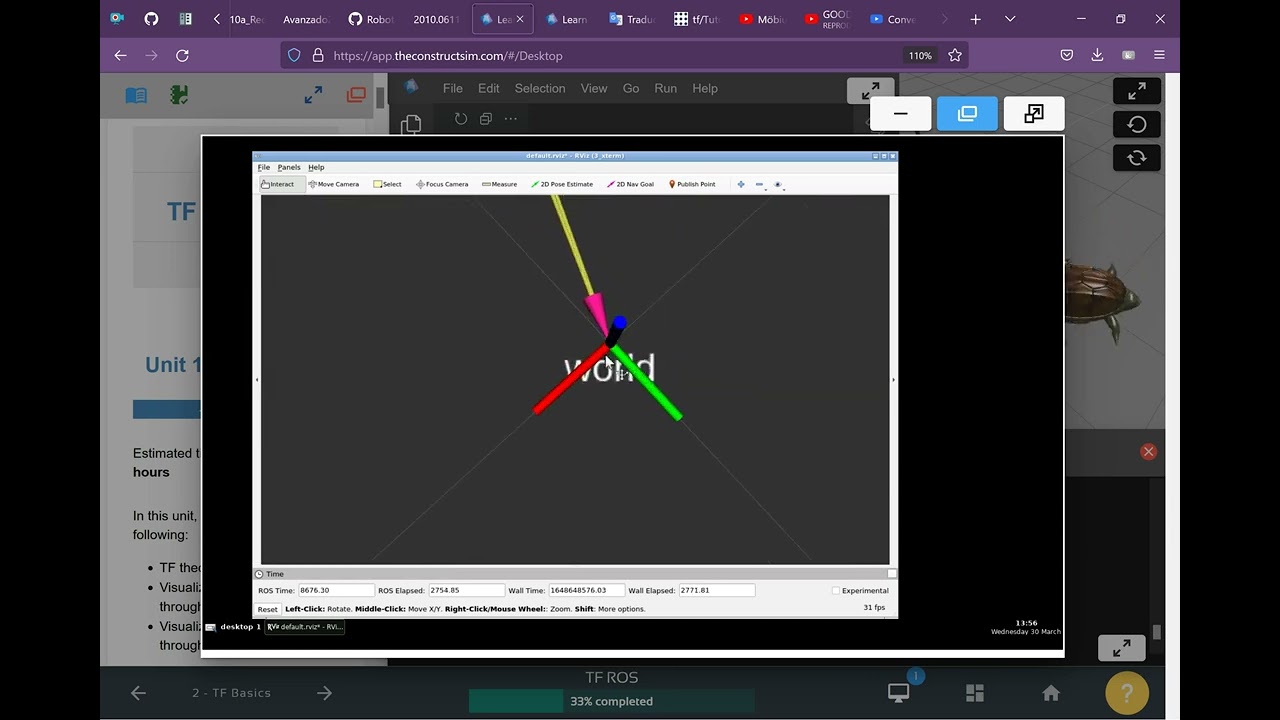The height and width of the screenshot is (720, 1280).
Task: Open the eye view-options dropdown in RViz toolbar
Action: click(778, 184)
